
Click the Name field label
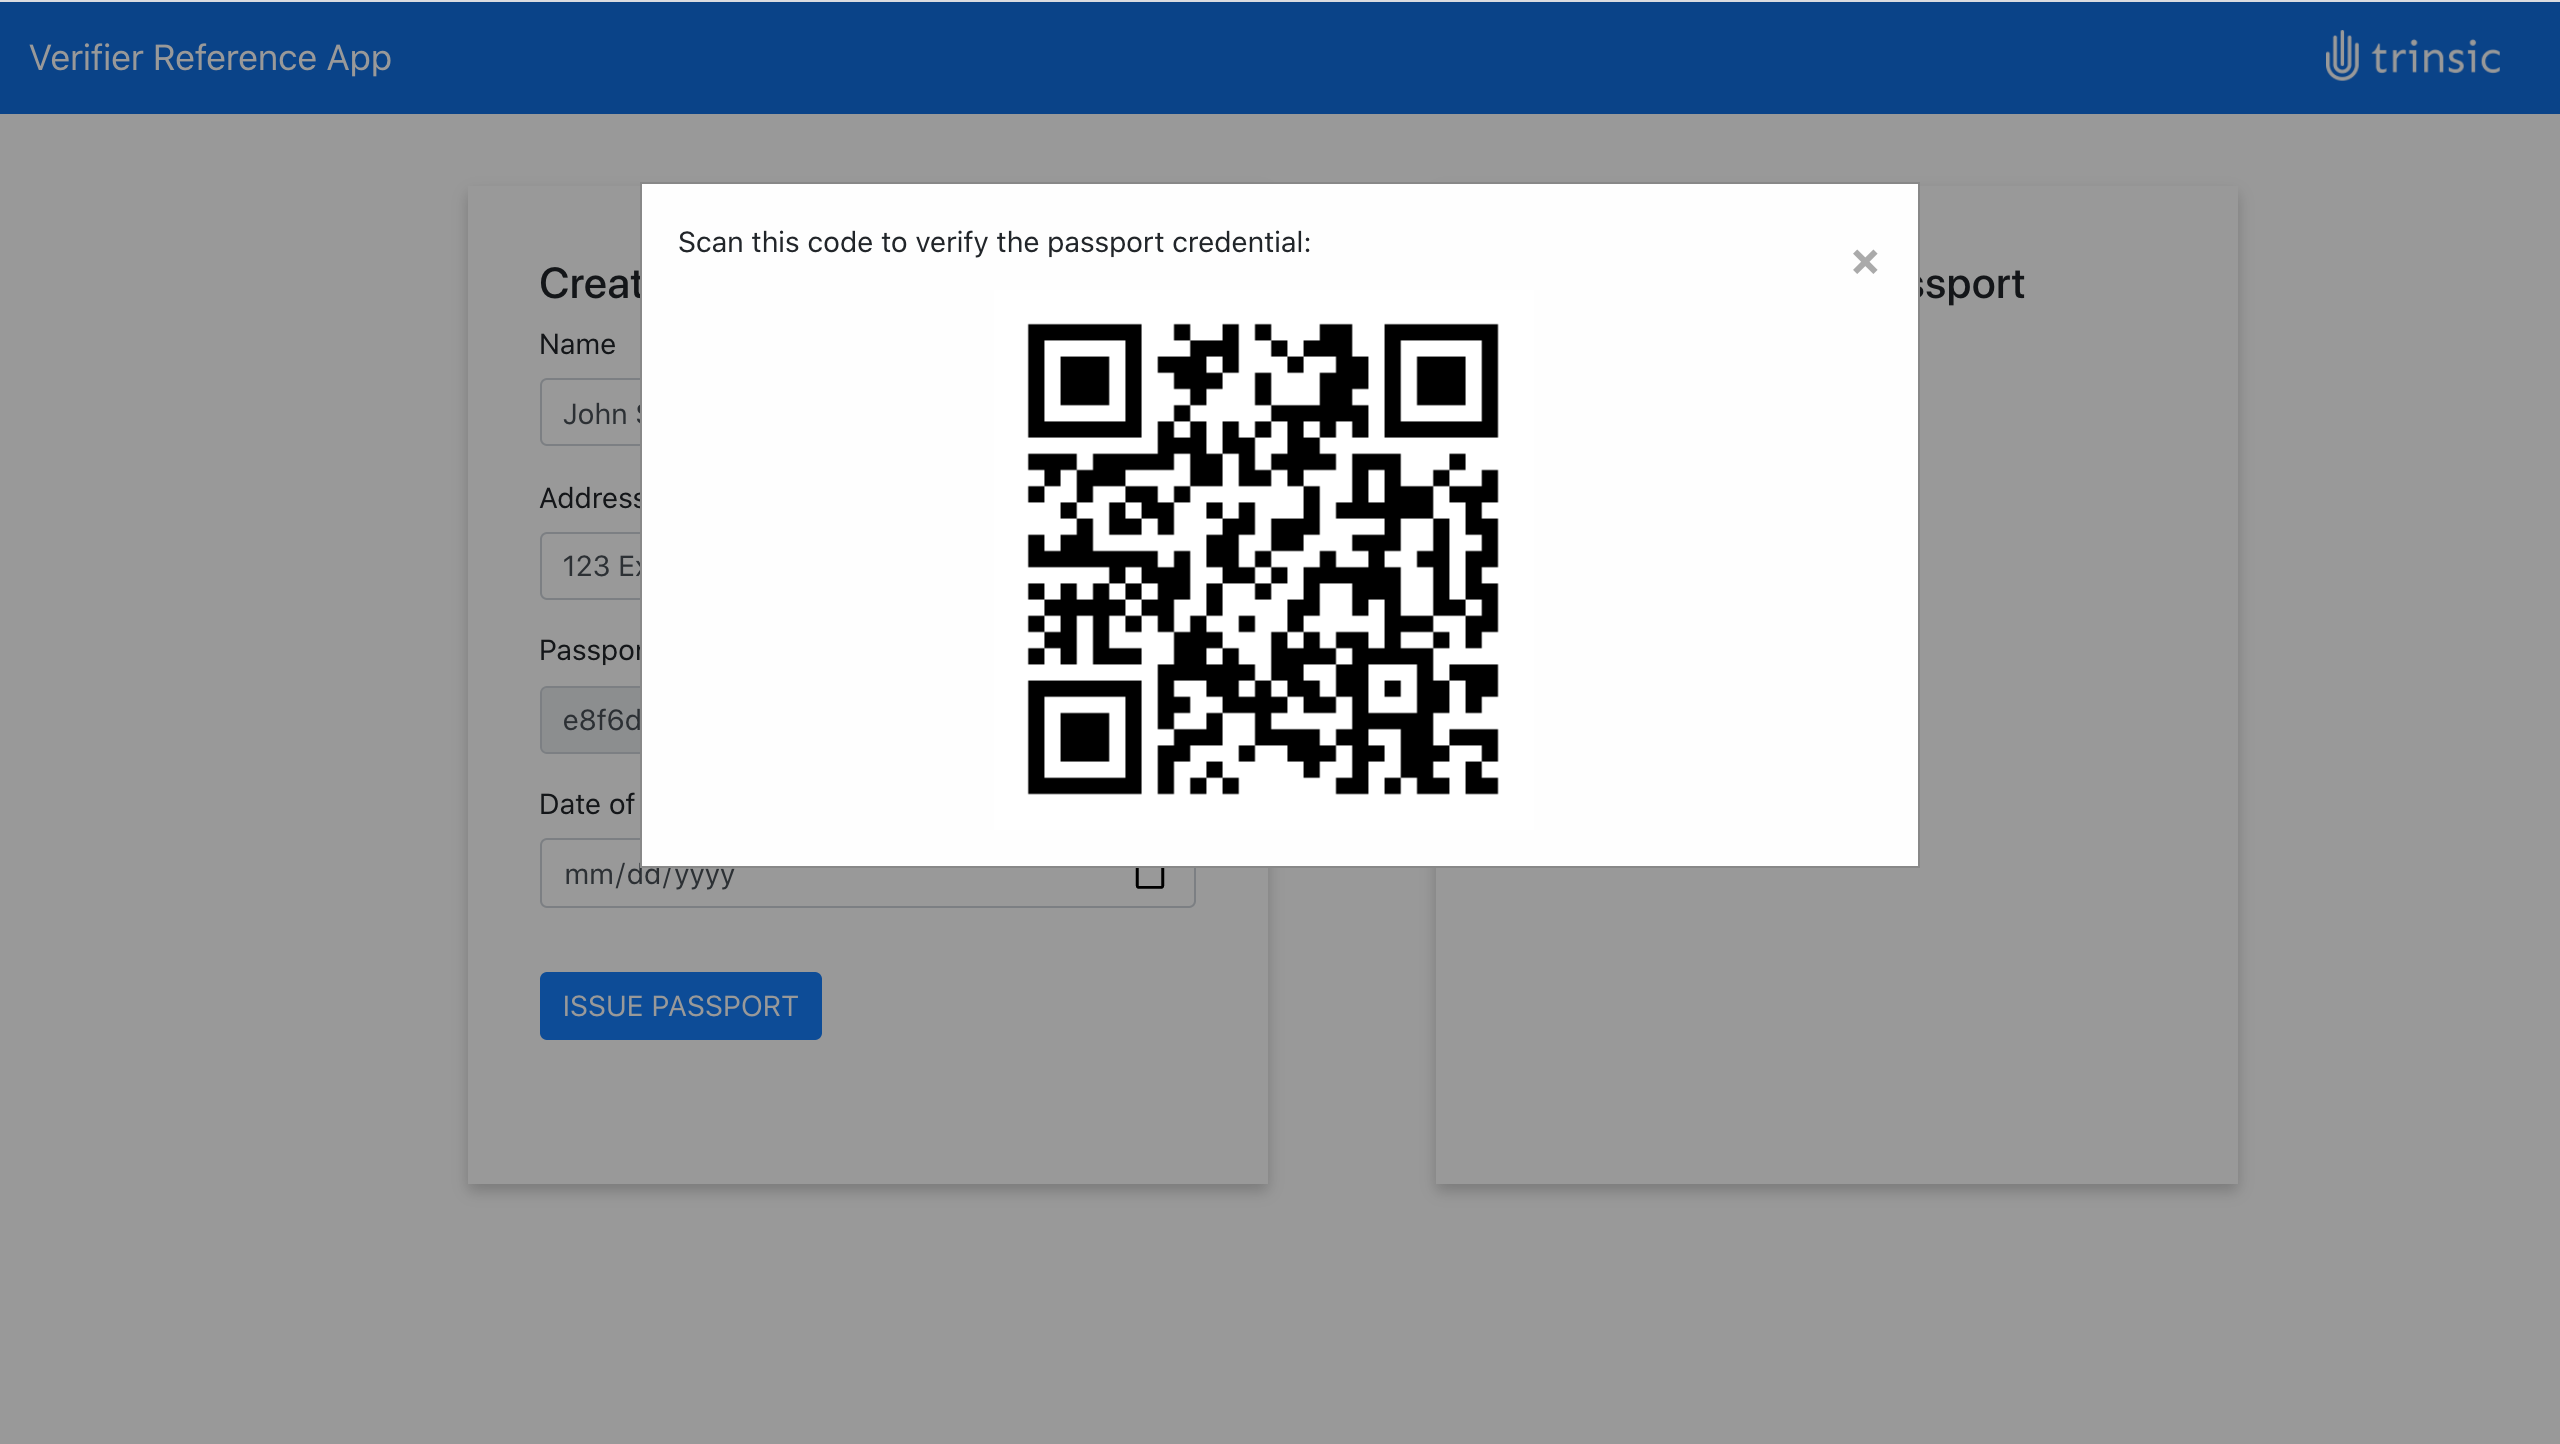click(x=577, y=344)
